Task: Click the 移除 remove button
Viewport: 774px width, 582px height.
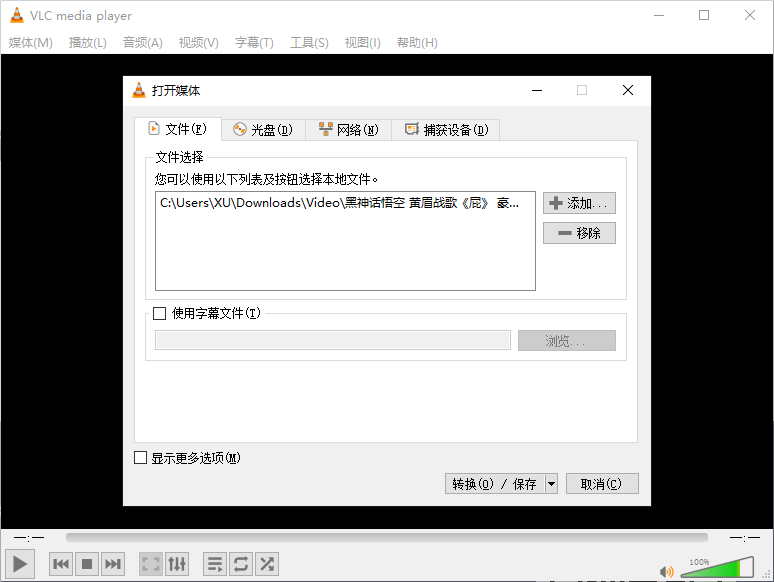Action: click(579, 233)
